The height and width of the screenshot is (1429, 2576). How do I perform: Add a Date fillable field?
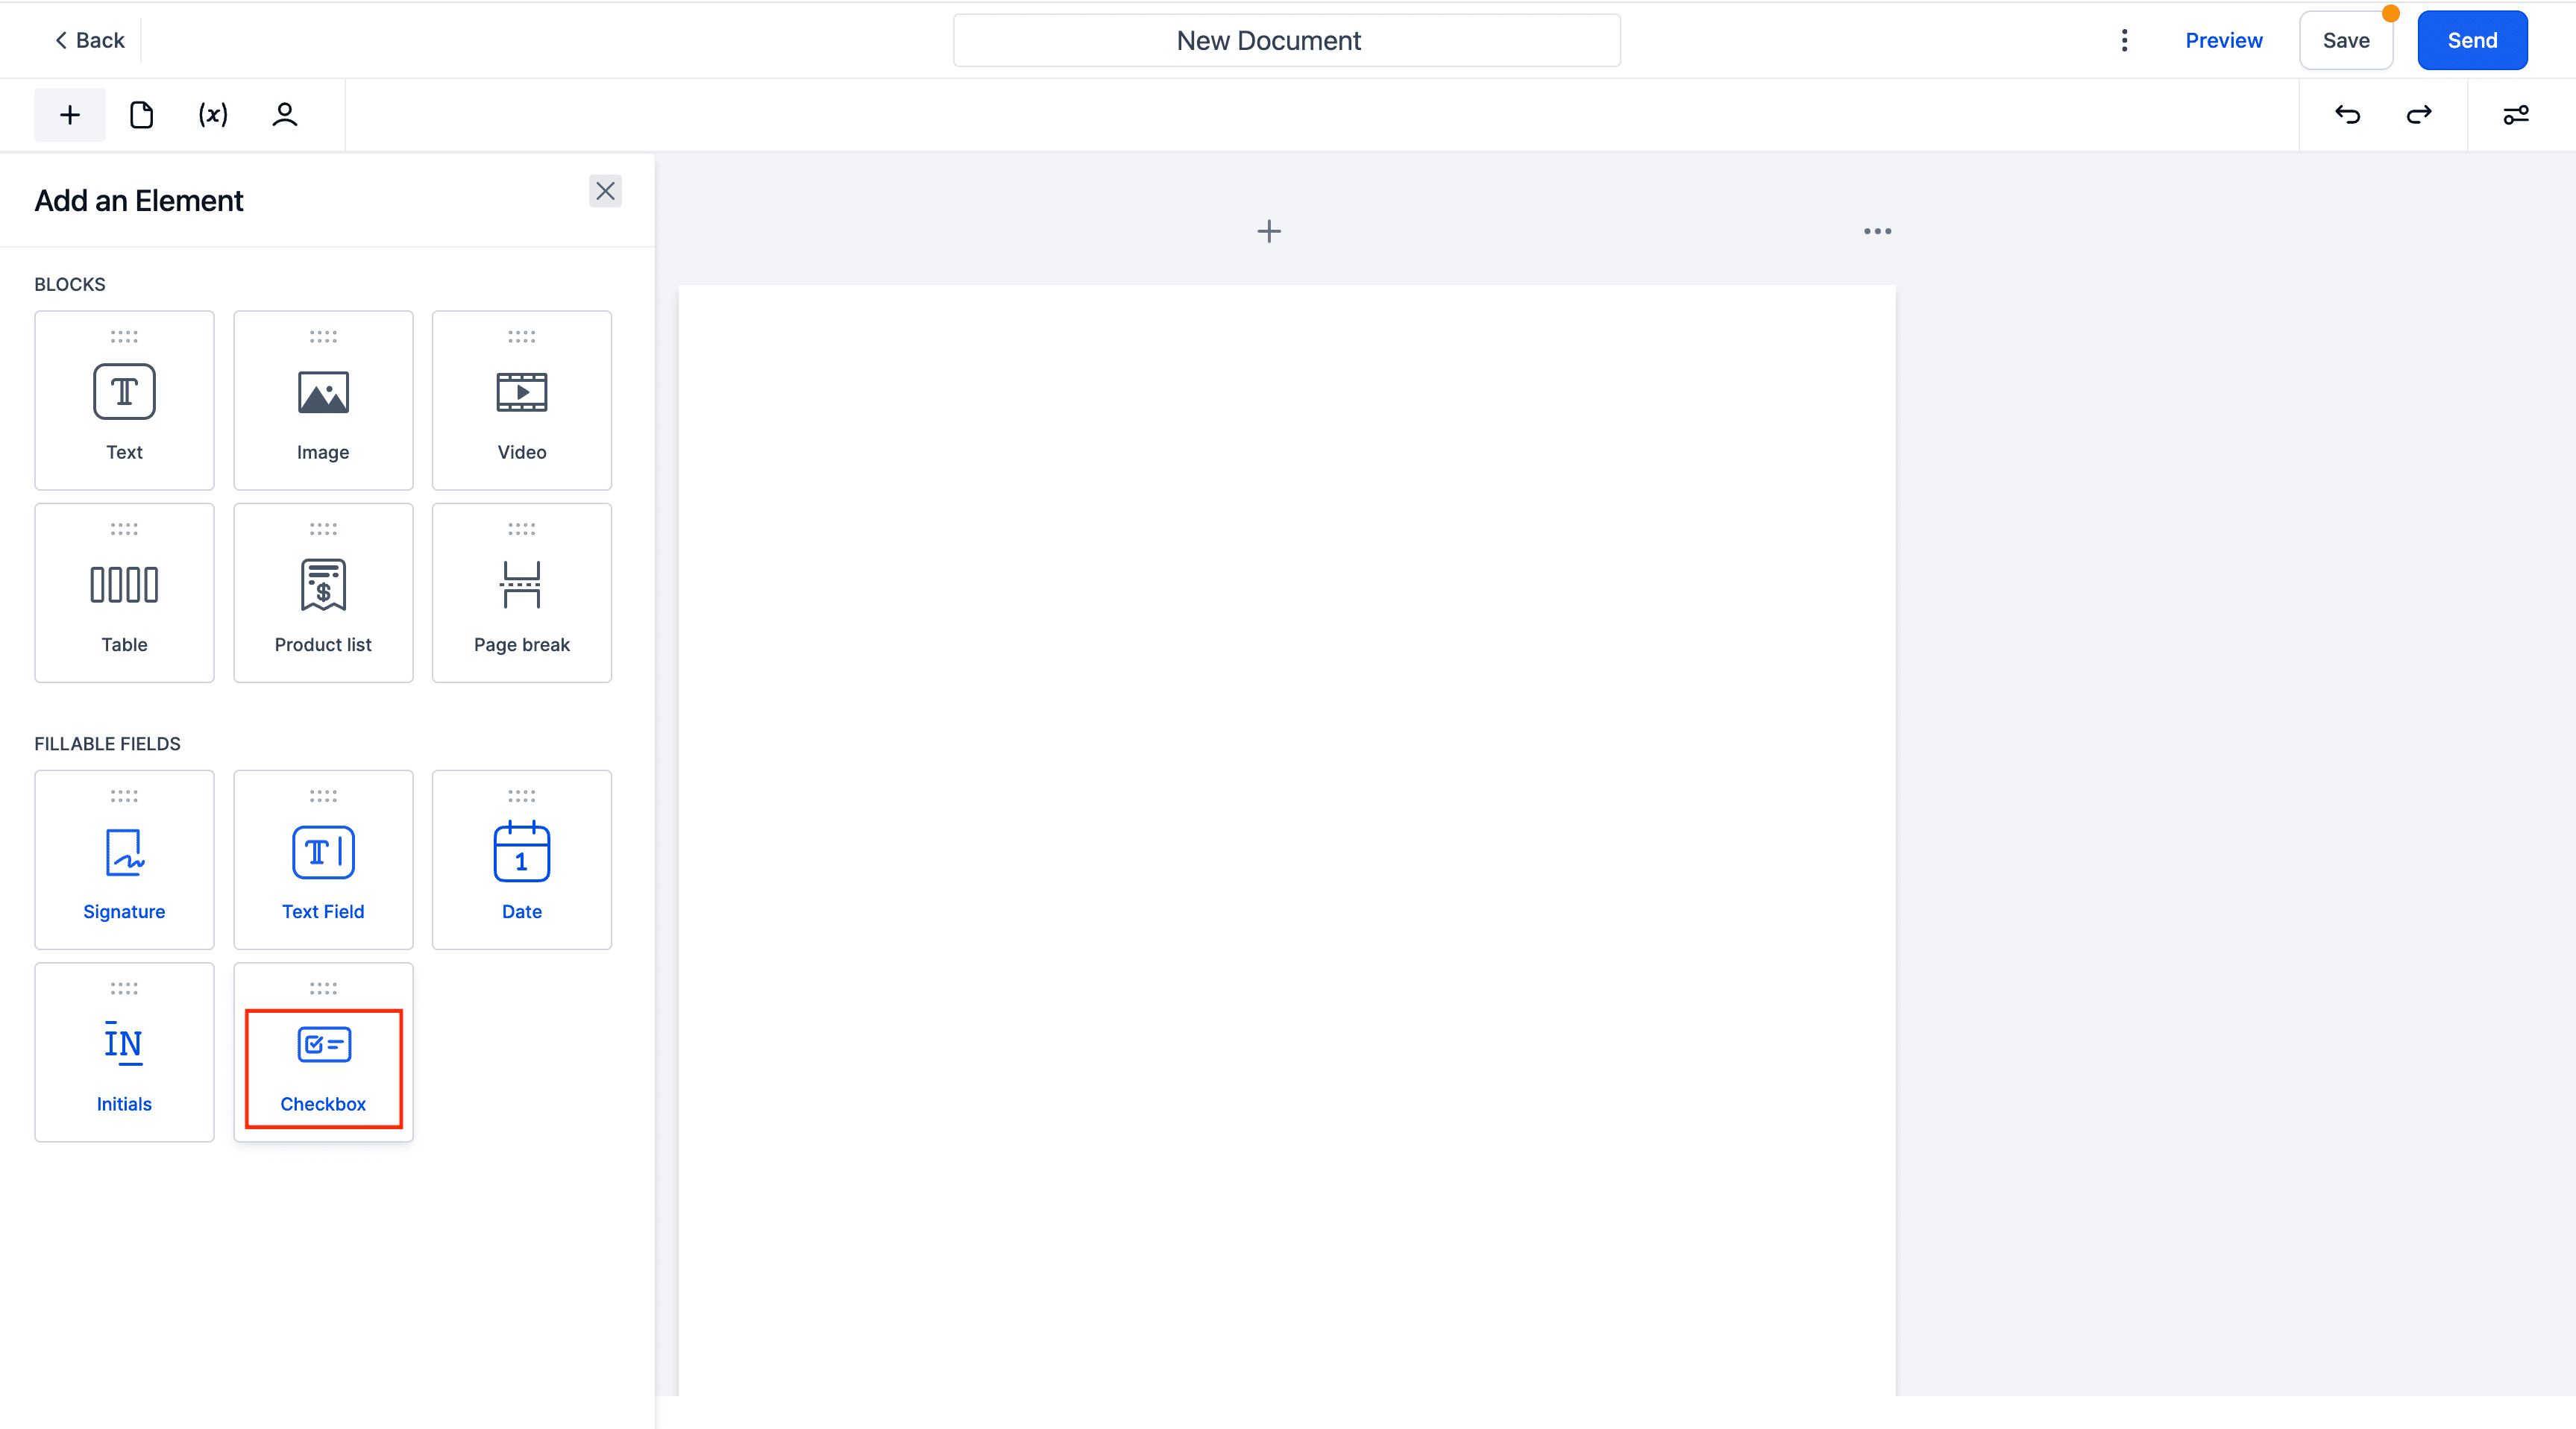pyautogui.click(x=522, y=860)
